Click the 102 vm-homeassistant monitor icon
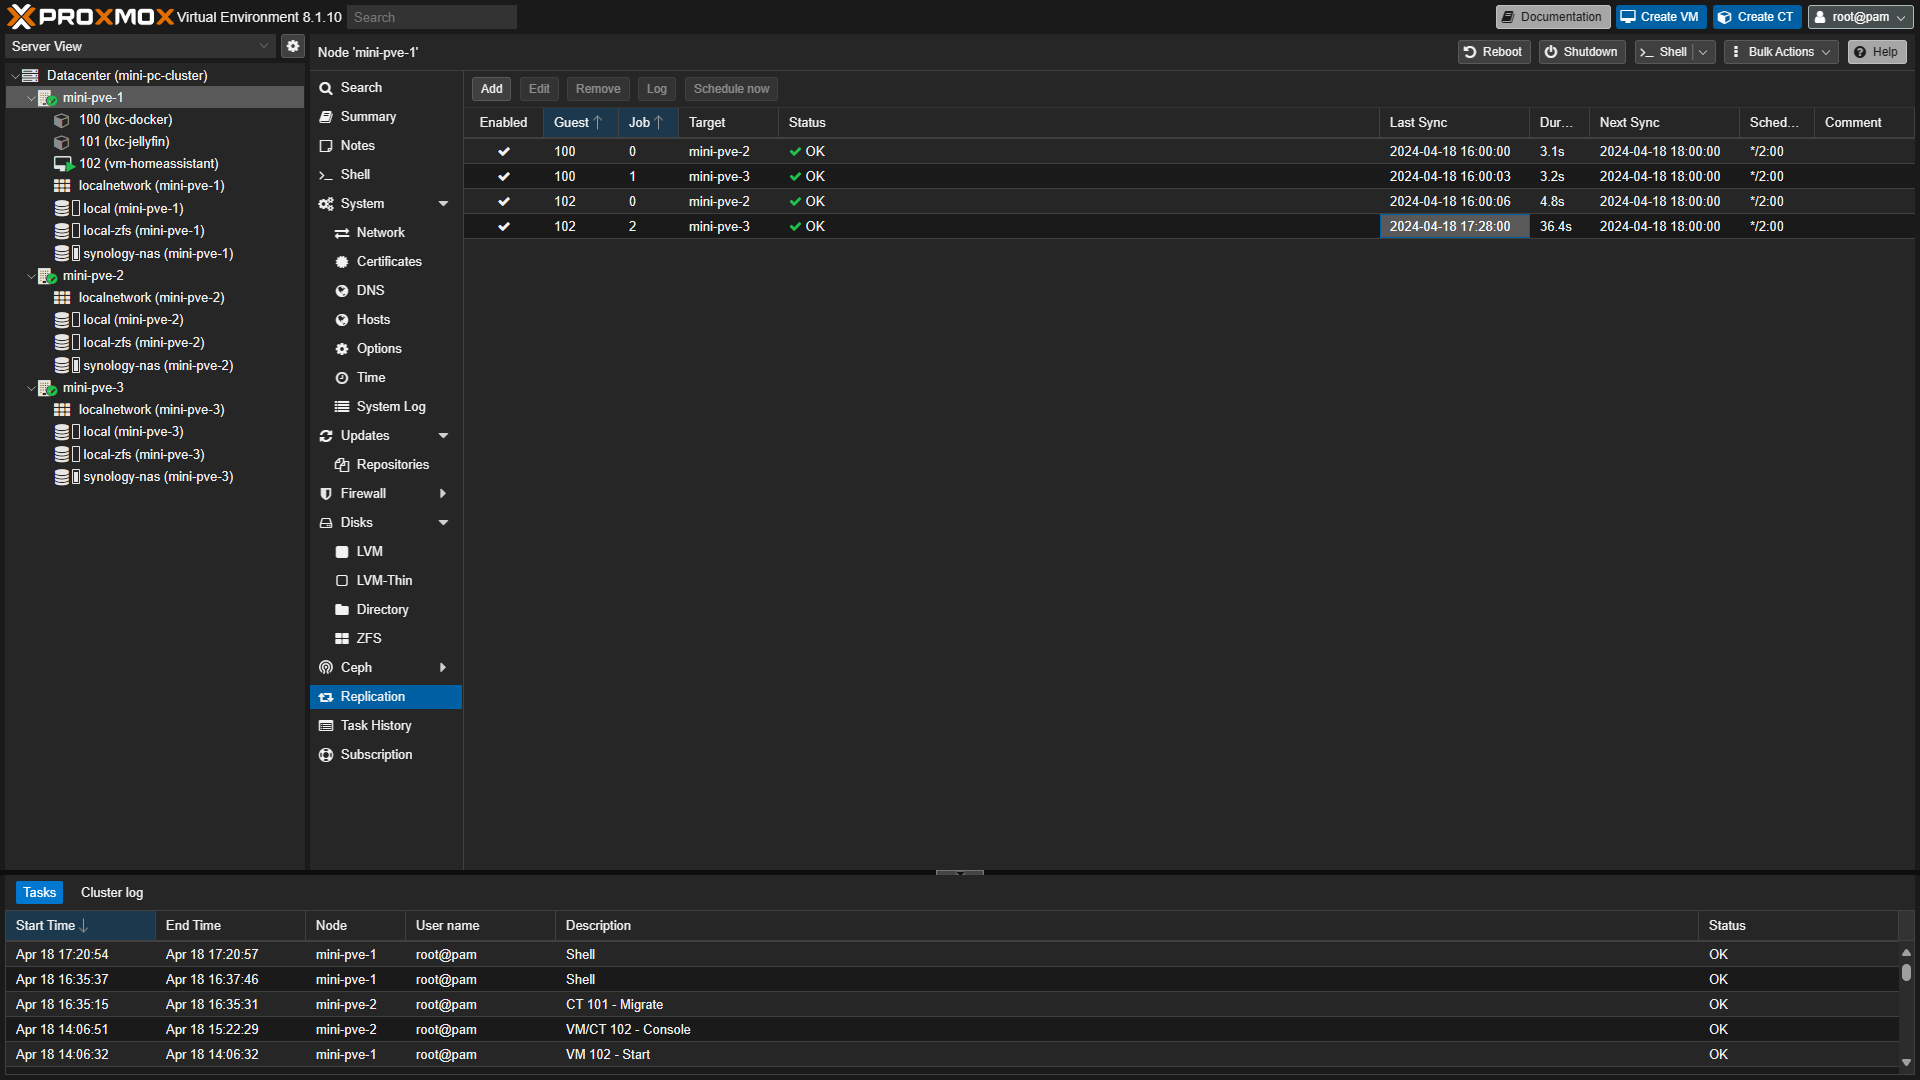This screenshot has width=1920, height=1080. tap(63, 164)
